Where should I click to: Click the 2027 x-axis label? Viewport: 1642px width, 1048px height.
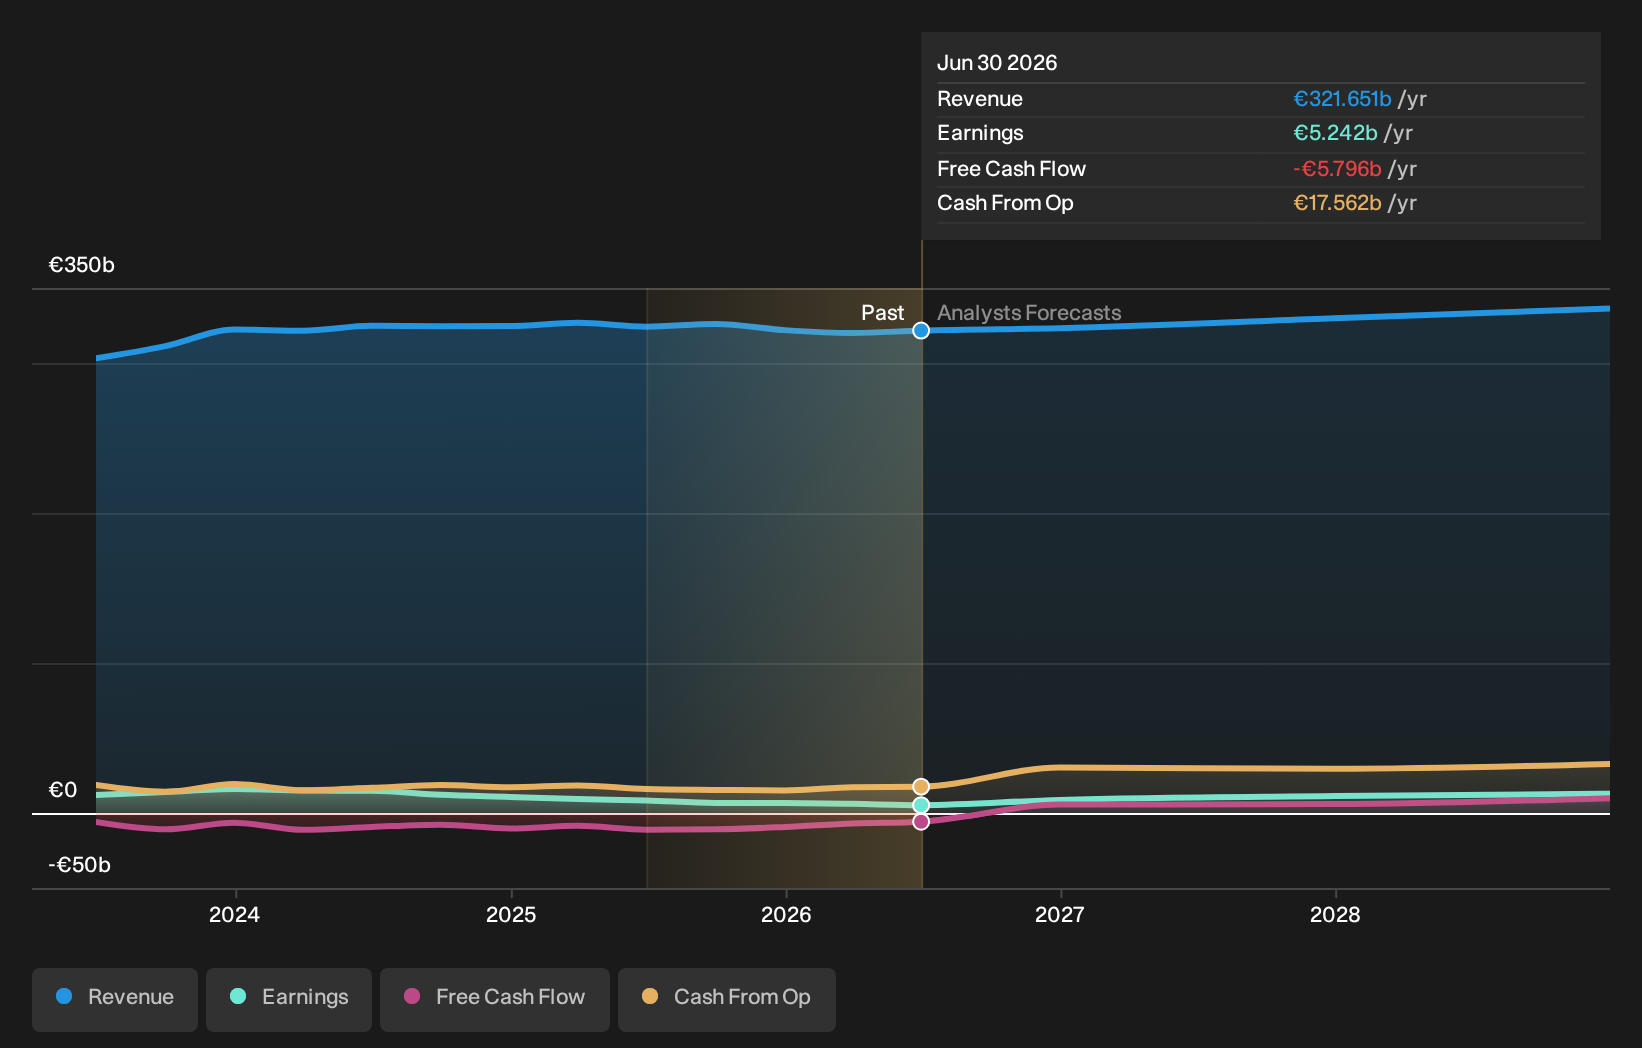(1060, 915)
